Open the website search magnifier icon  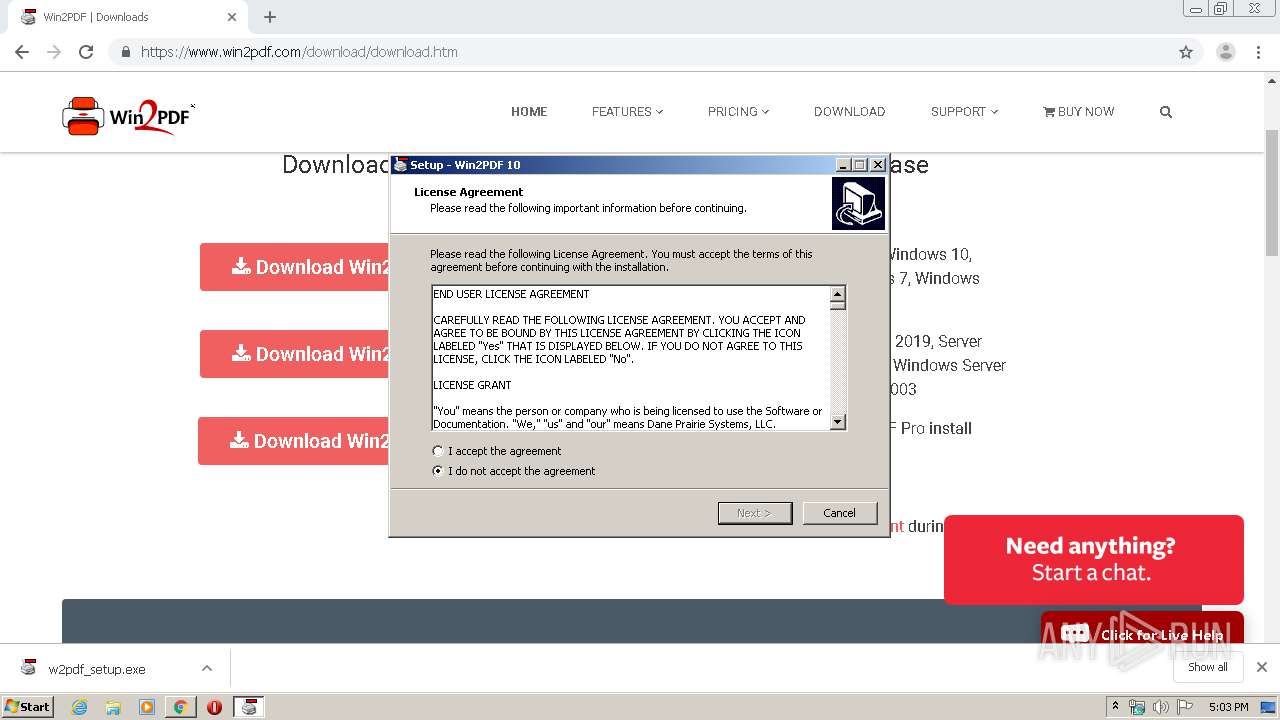(1165, 112)
